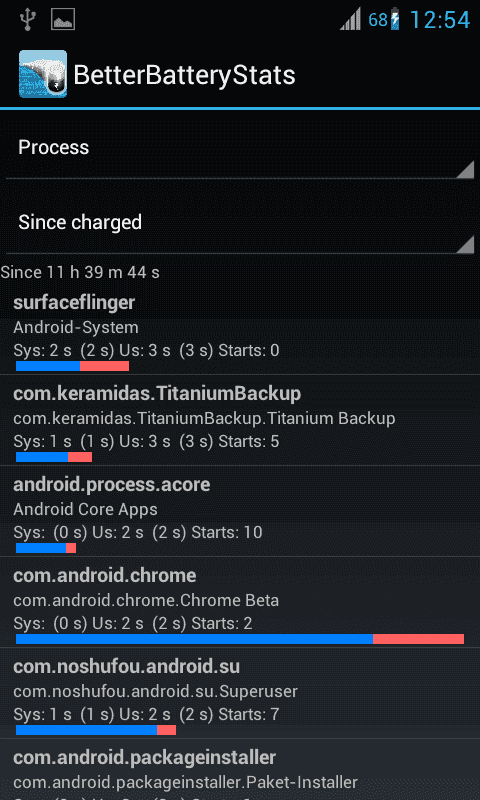Tap the Chrome Beta usage bar
This screenshot has width=480, height=800.
[240, 639]
